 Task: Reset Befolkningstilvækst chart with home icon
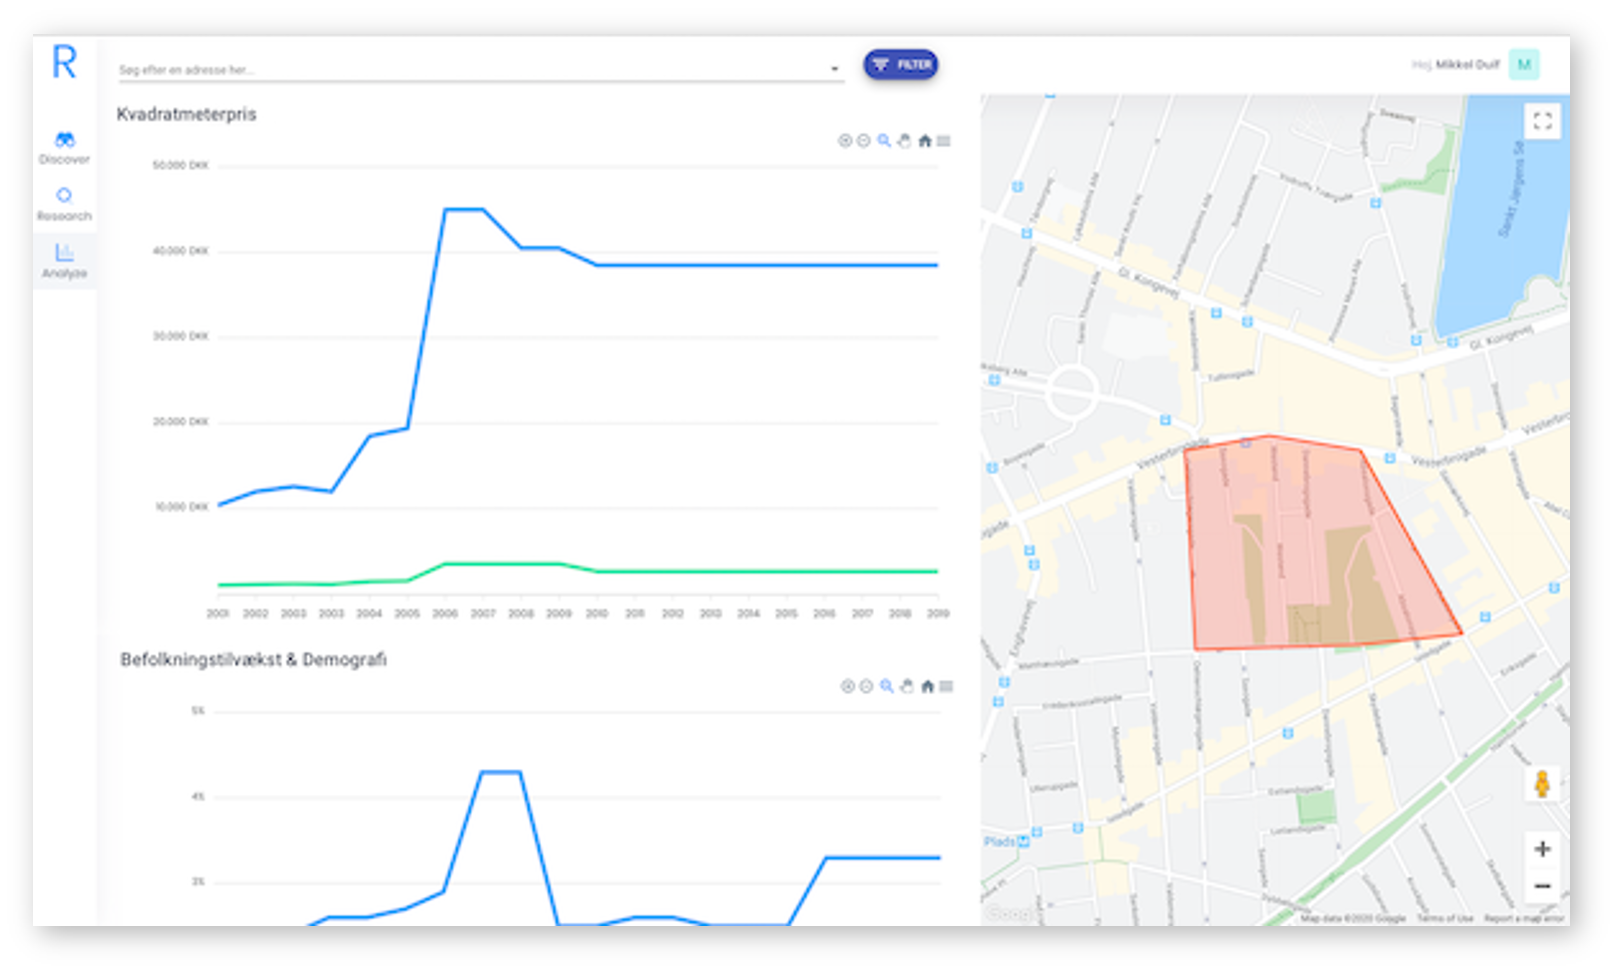928,686
